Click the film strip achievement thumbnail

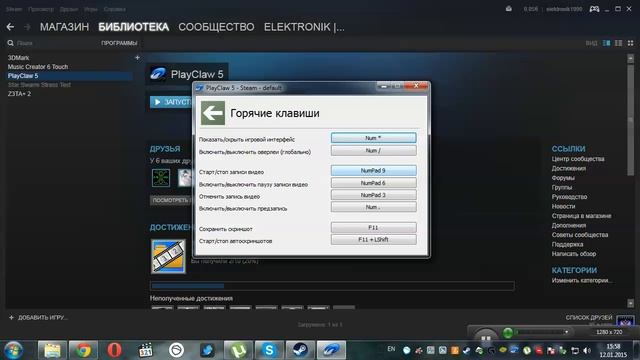(168, 256)
